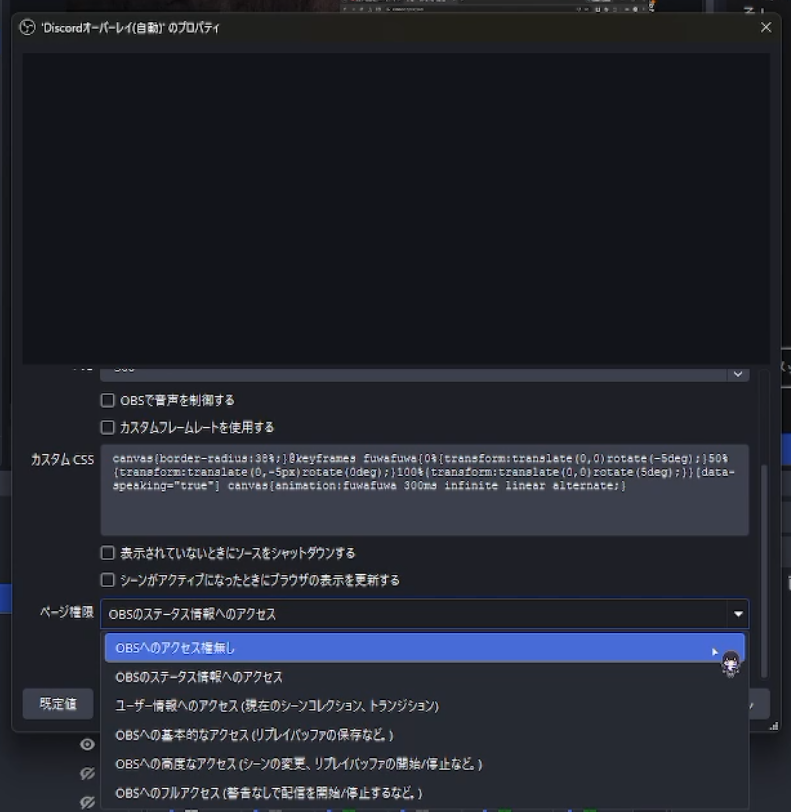Enable シーンがアクティブになったときにブラウザの表示を更新する
Image resolution: width=791 pixels, height=812 pixels.
(x=107, y=580)
